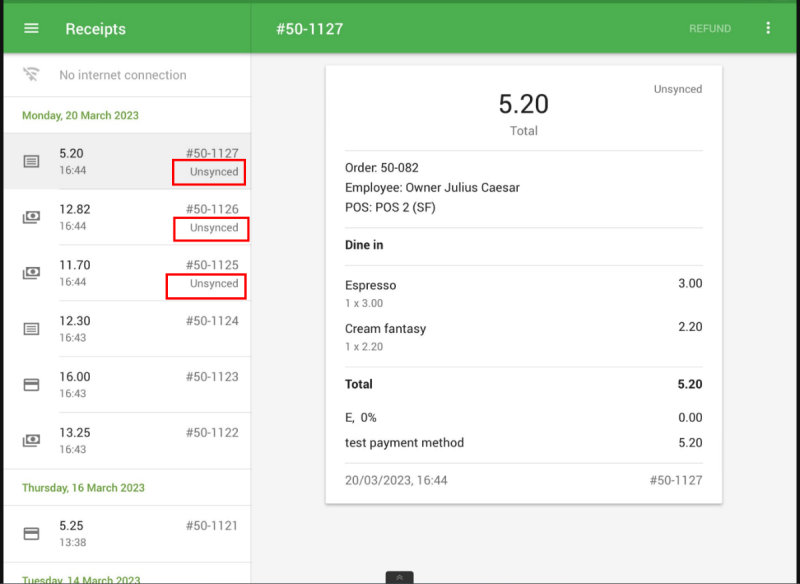Click the receipt icon for #50-1127
Screen dimensions: 800x584
(31, 161)
